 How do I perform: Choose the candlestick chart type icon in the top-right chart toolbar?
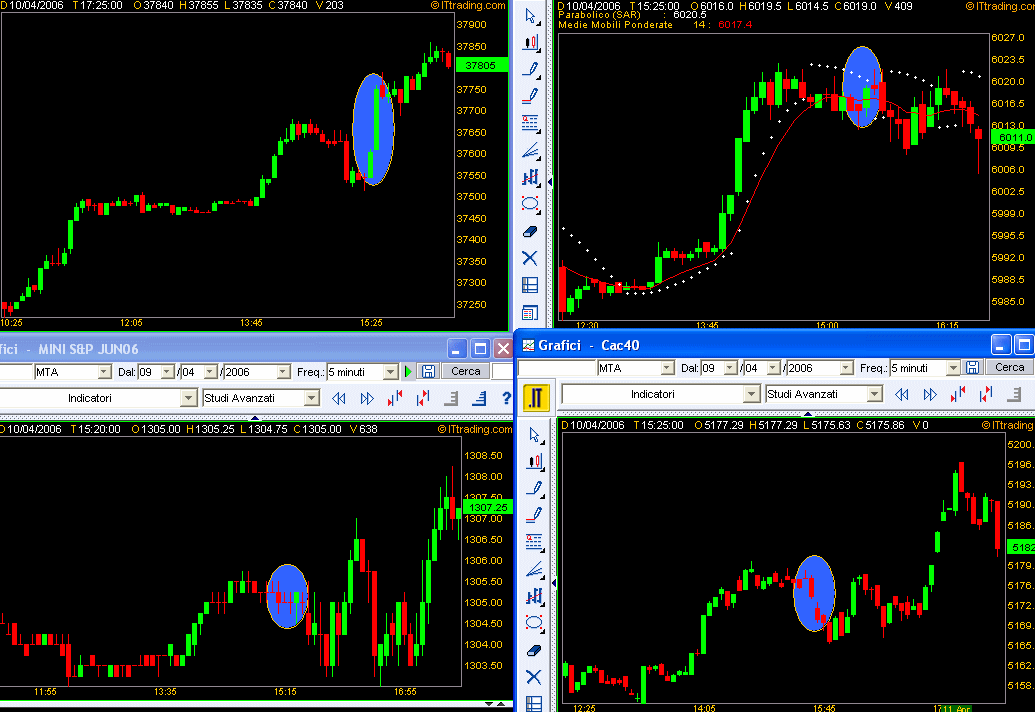[x=530, y=43]
